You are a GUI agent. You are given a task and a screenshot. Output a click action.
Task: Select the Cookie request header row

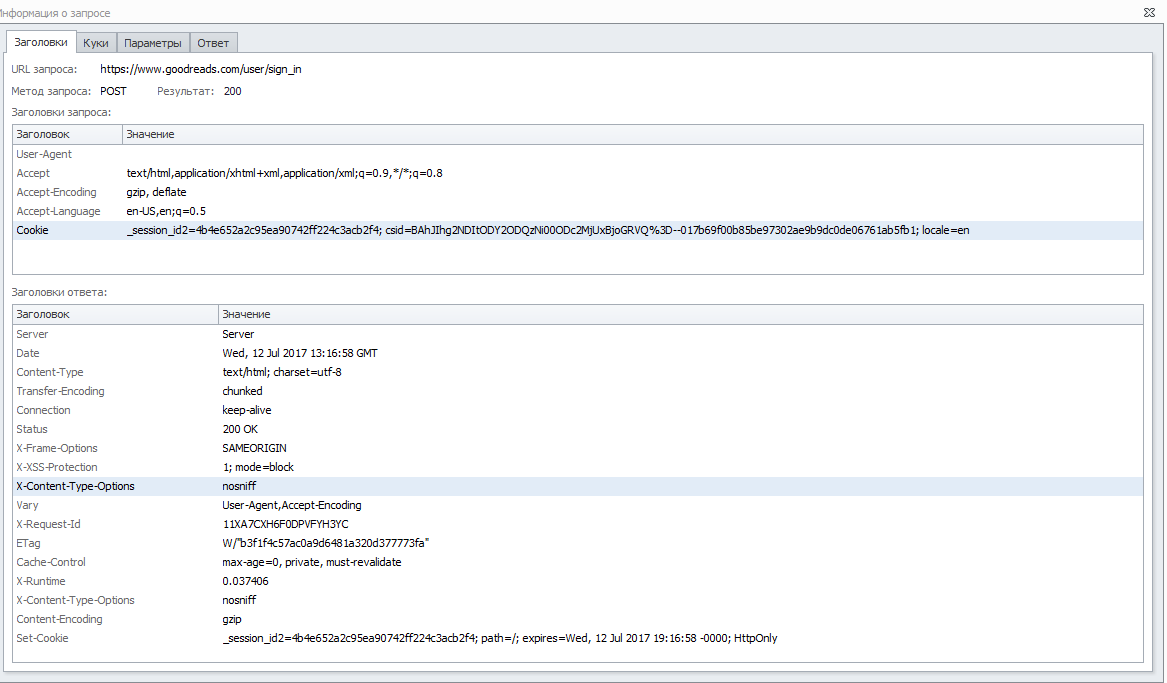(x=32, y=230)
